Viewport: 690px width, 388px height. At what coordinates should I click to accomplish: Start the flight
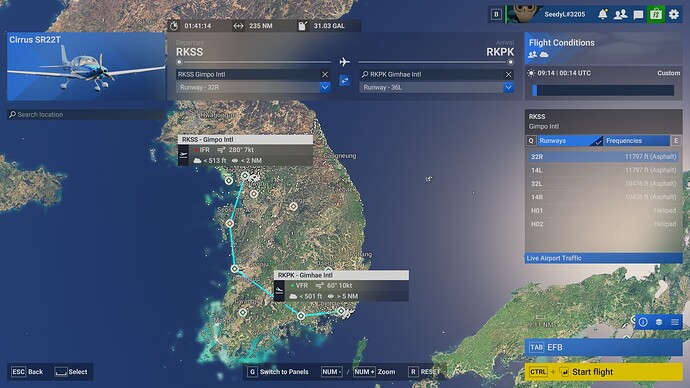603,372
